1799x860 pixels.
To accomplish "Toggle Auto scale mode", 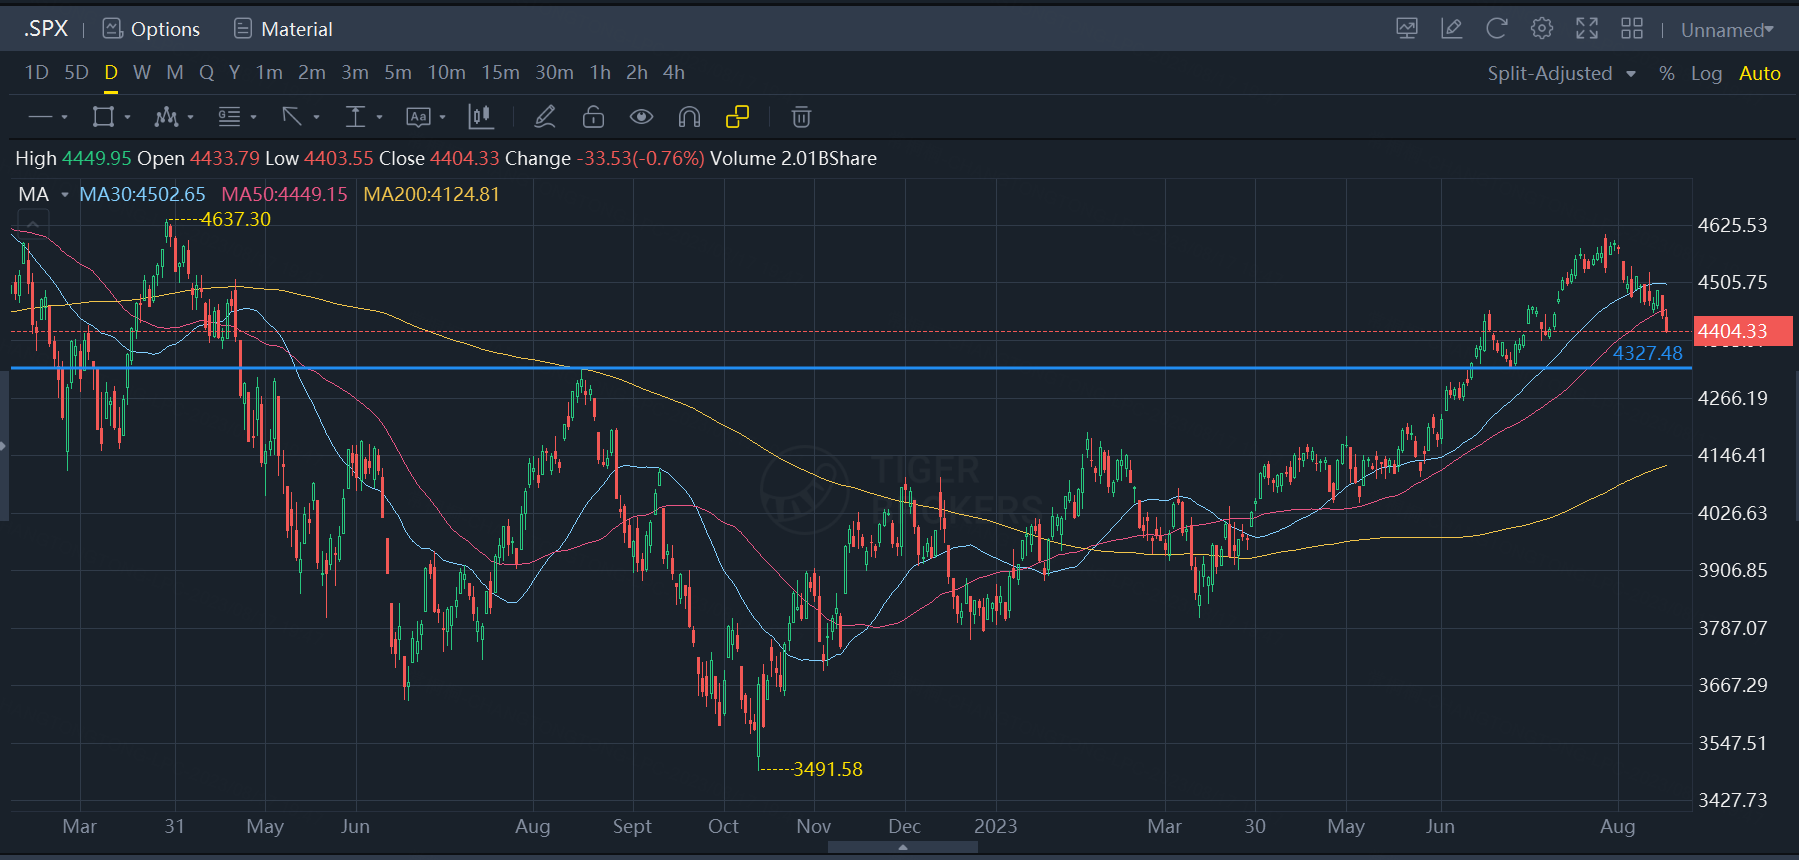I will click(x=1760, y=73).
